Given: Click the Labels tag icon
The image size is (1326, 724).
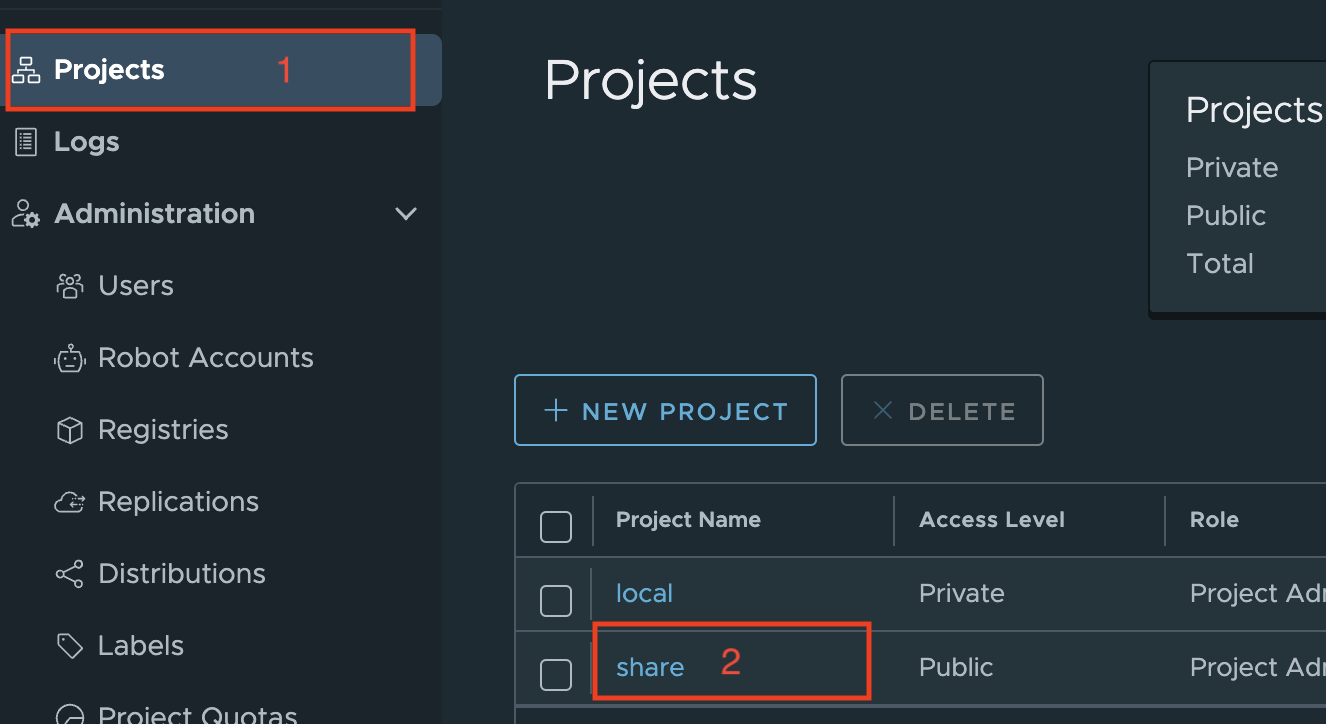Looking at the screenshot, I should (70, 646).
